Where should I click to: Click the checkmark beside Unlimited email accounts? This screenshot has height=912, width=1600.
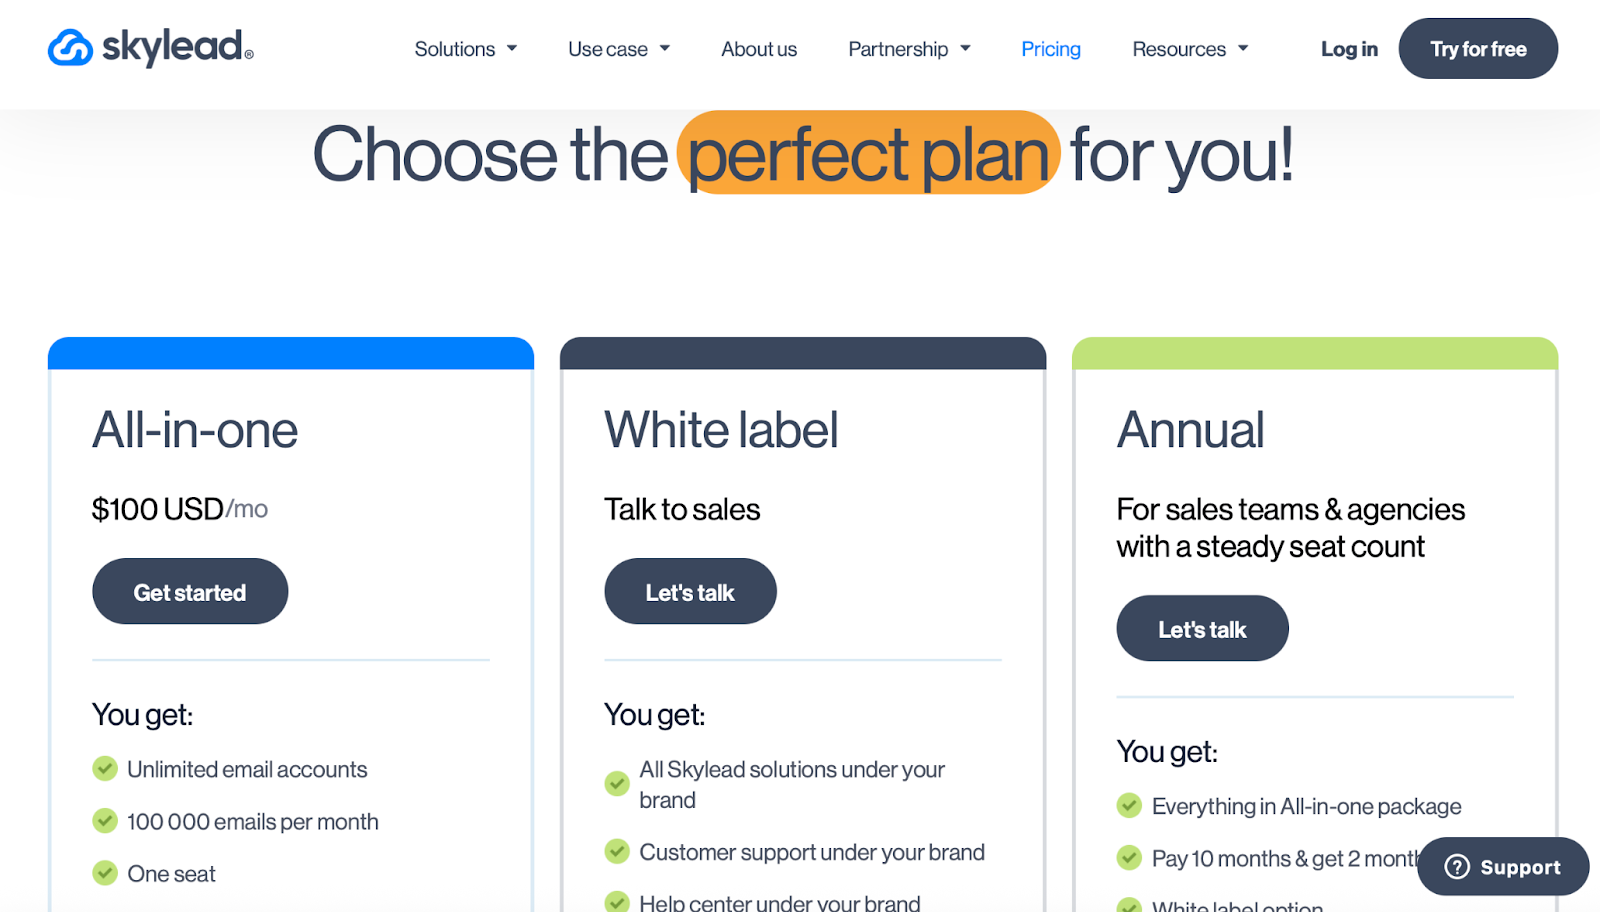[105, 769]
